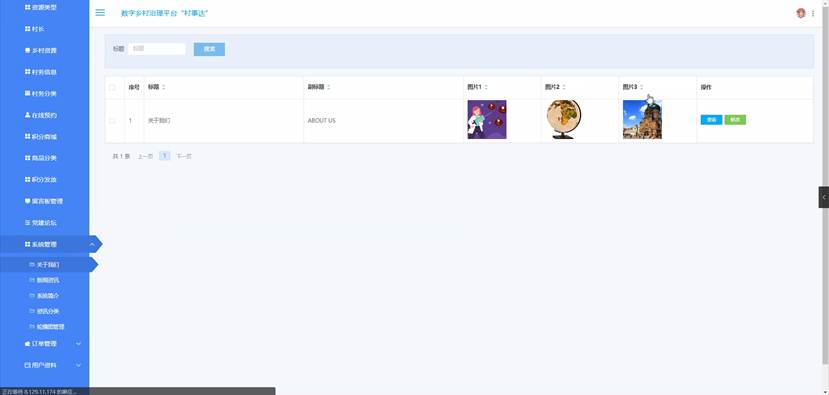829x395 pixels.
Task: Click the list icon beside 党建论坛
Action: [x=27, y=223]
